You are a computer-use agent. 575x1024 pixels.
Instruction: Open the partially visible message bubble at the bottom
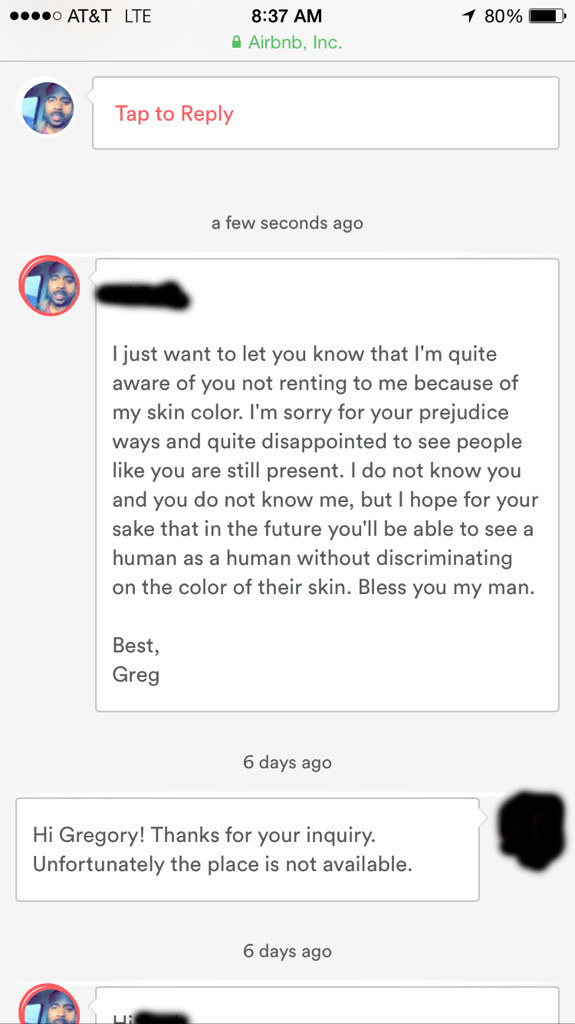coord(327,1006)
